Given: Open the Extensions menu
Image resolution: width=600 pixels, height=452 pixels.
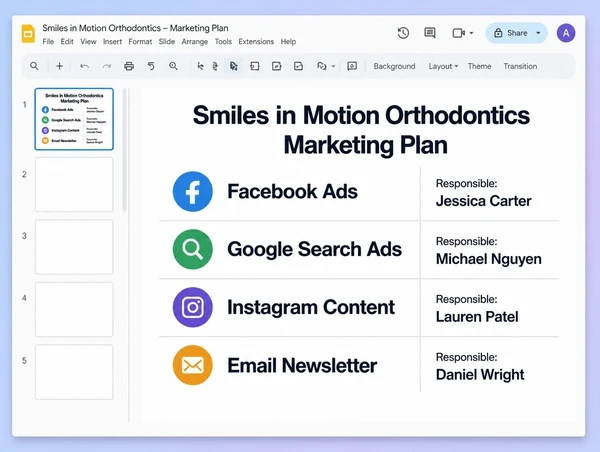Looking at the screenshot, I should [256, 41].
